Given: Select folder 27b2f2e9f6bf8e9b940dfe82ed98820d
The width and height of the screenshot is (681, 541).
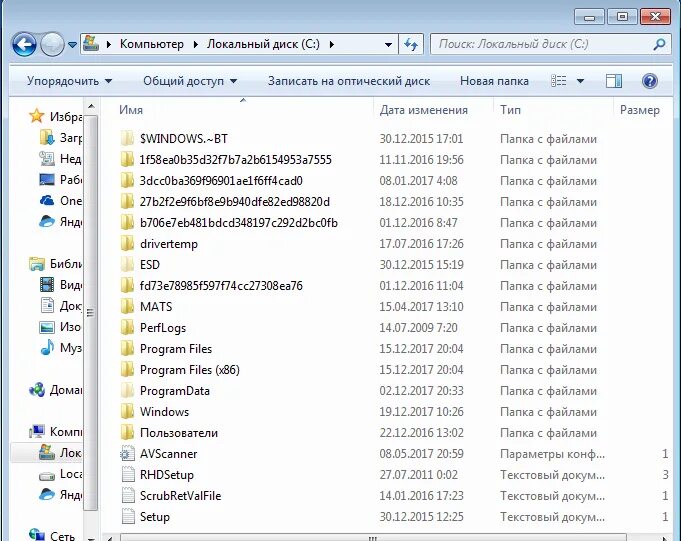Looking at the screenshot, I should pyautogui.click(x=235, y=202).
